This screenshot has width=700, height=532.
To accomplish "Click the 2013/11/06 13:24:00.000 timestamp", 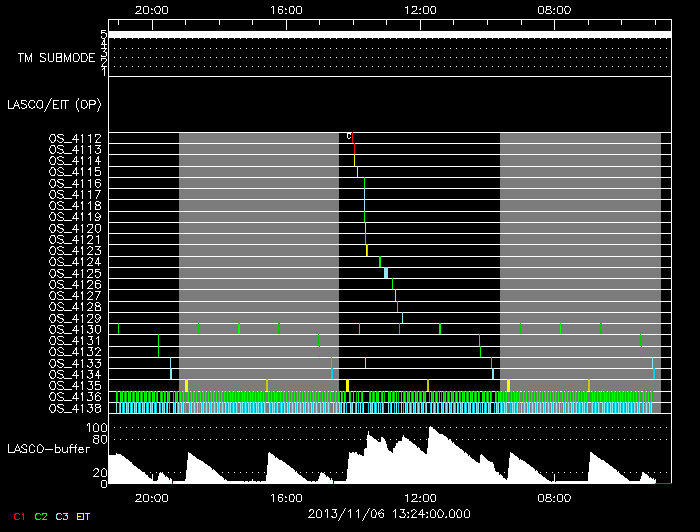I will (389, 514).
